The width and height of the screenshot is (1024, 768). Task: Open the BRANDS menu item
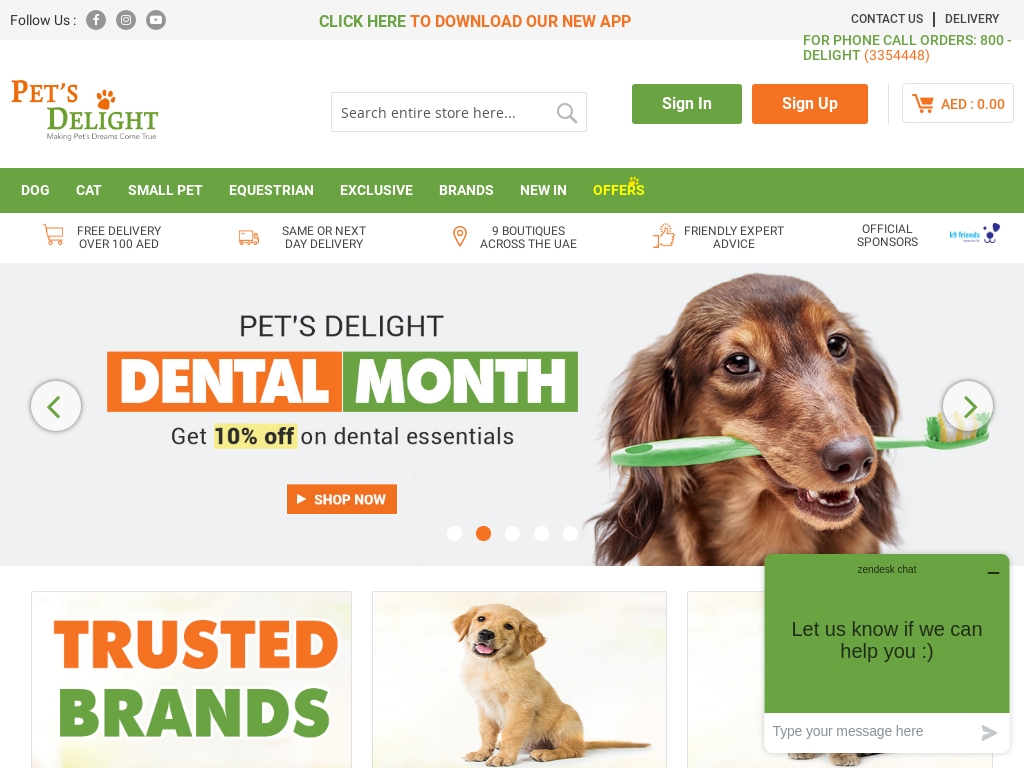pyautogui.click(x=466, y=190)
